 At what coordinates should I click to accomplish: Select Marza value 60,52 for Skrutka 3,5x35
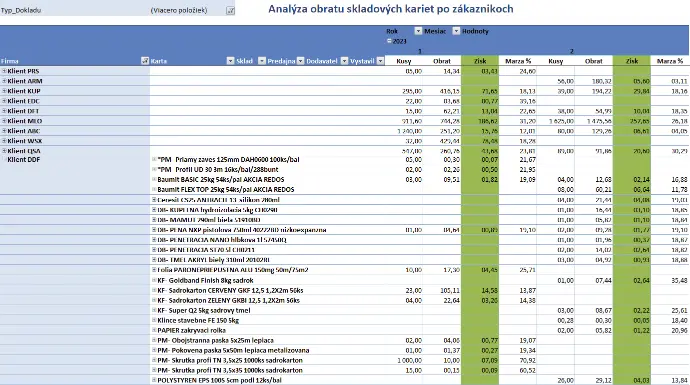click(527, 370)
